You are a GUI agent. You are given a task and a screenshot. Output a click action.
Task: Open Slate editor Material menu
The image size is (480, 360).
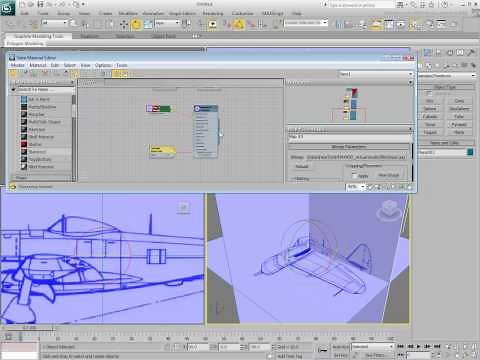pos(38,65)
